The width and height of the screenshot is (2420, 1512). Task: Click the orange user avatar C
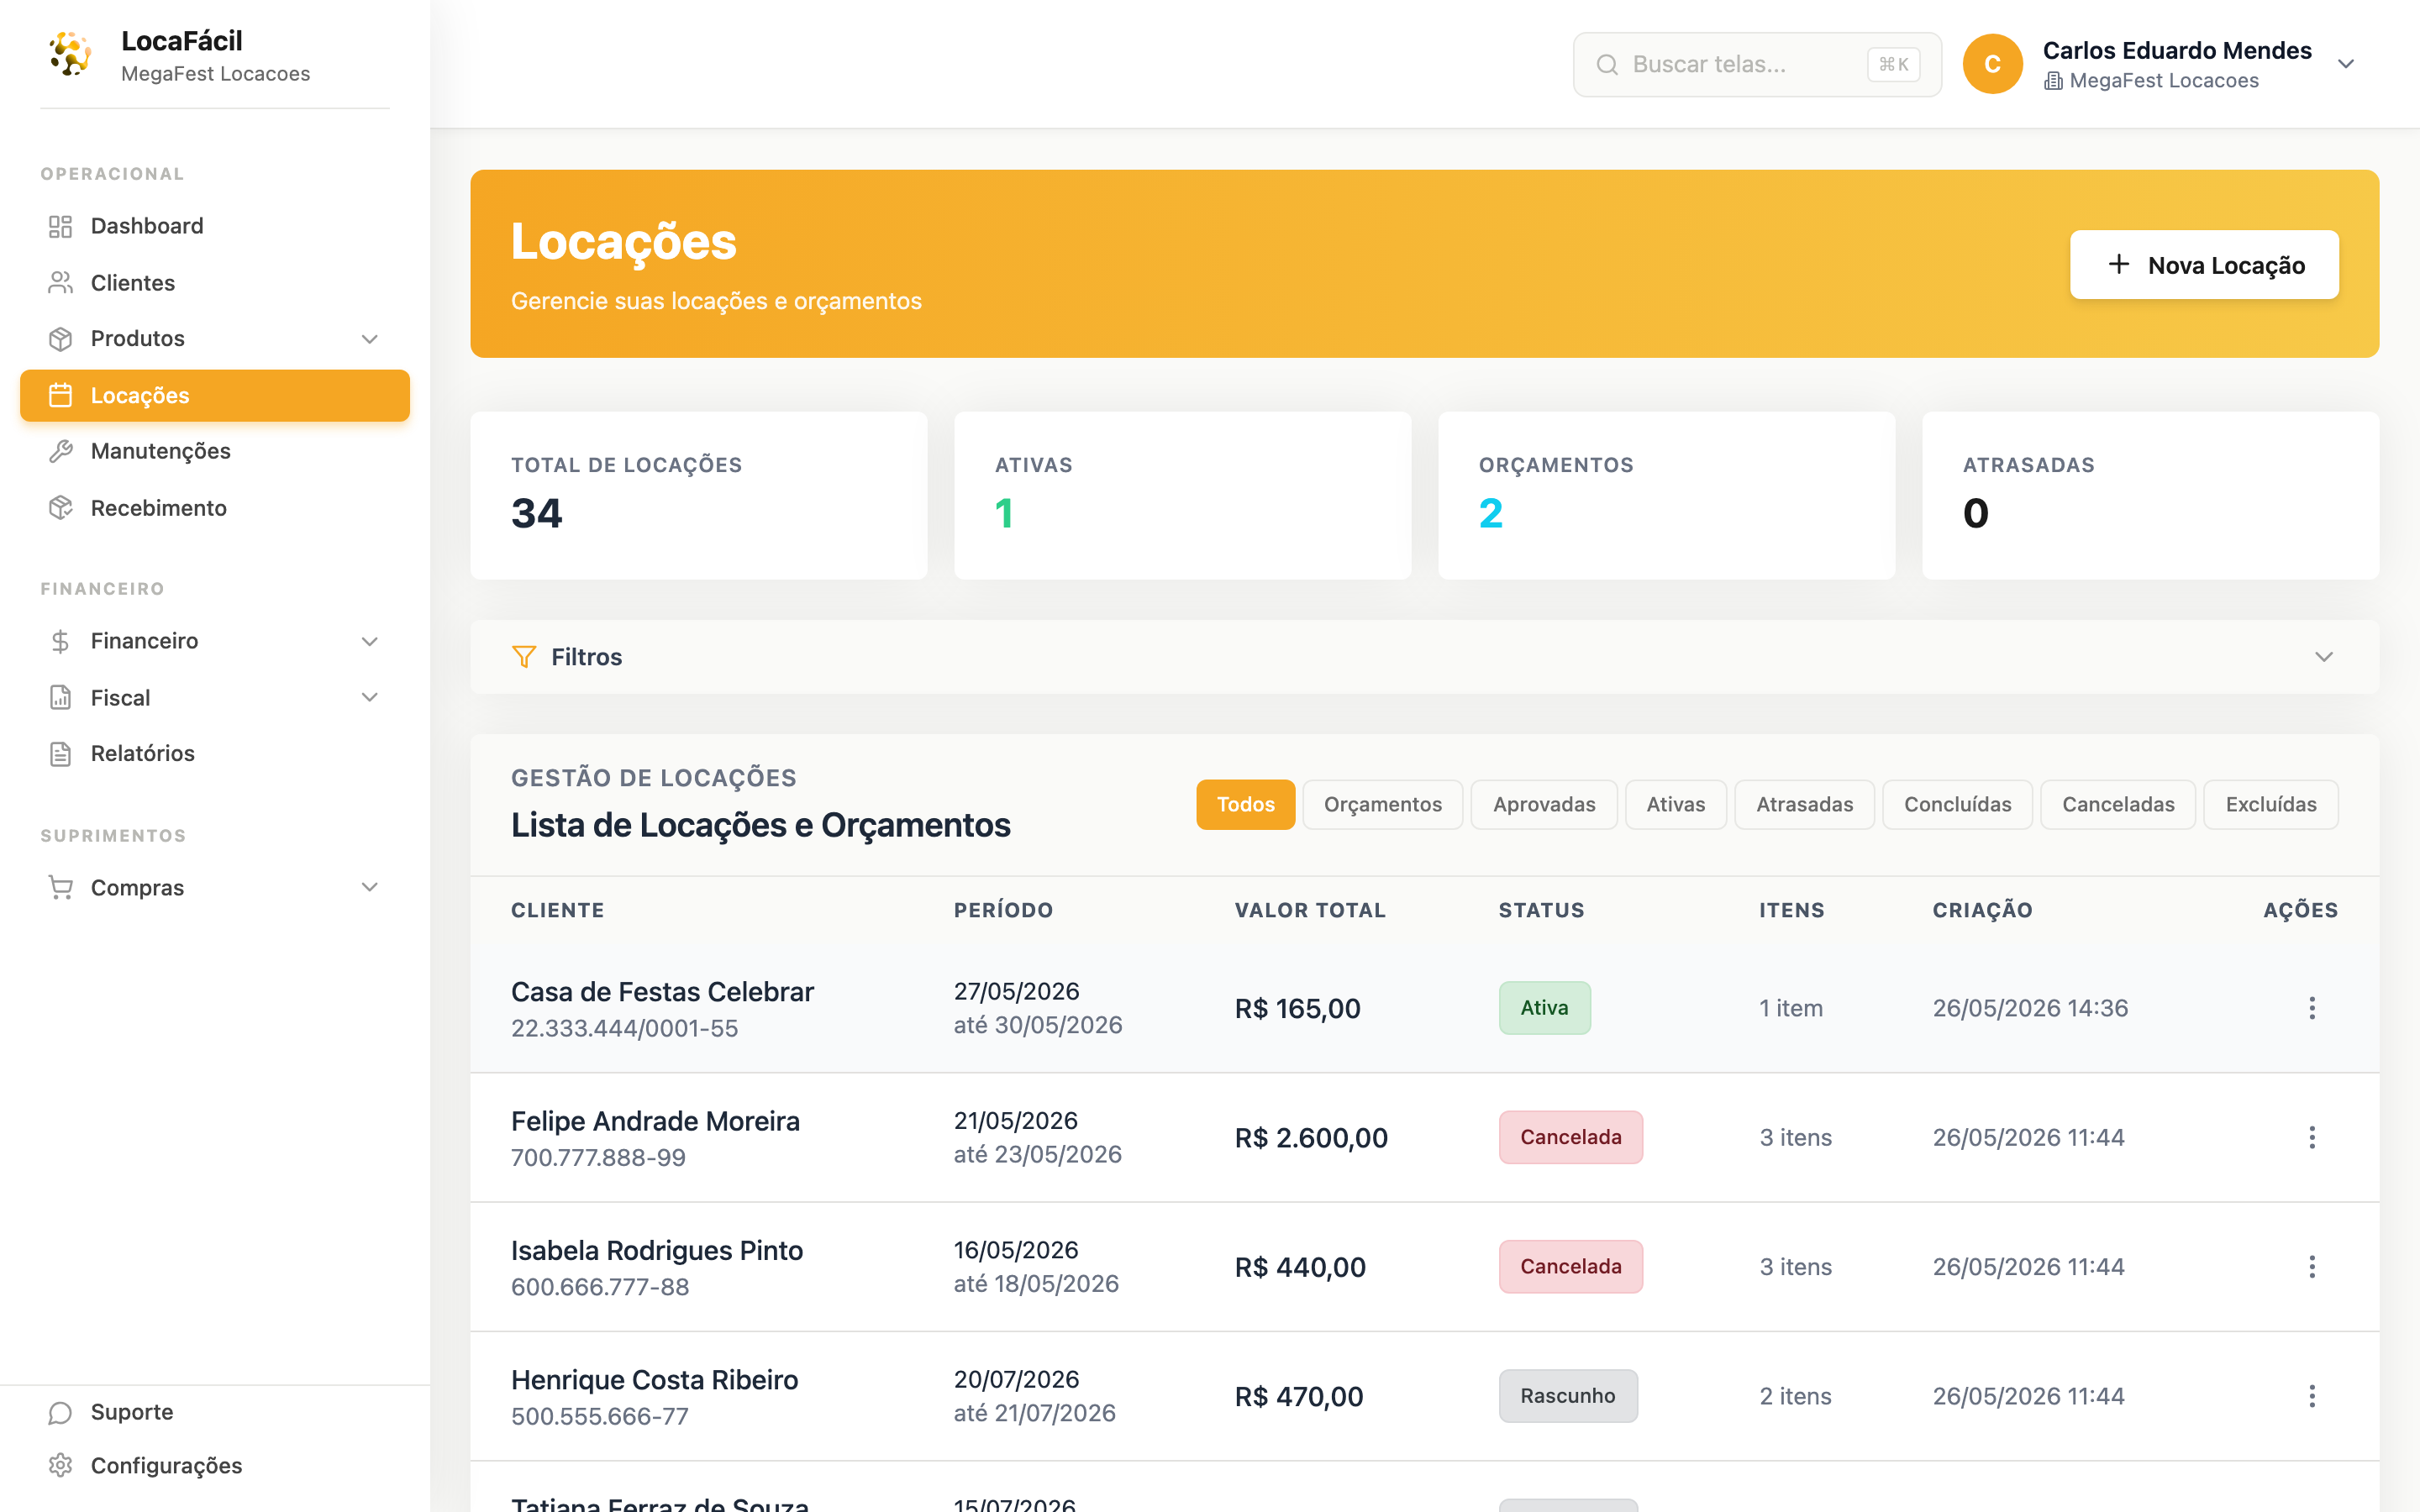[x=1992, y=64]
